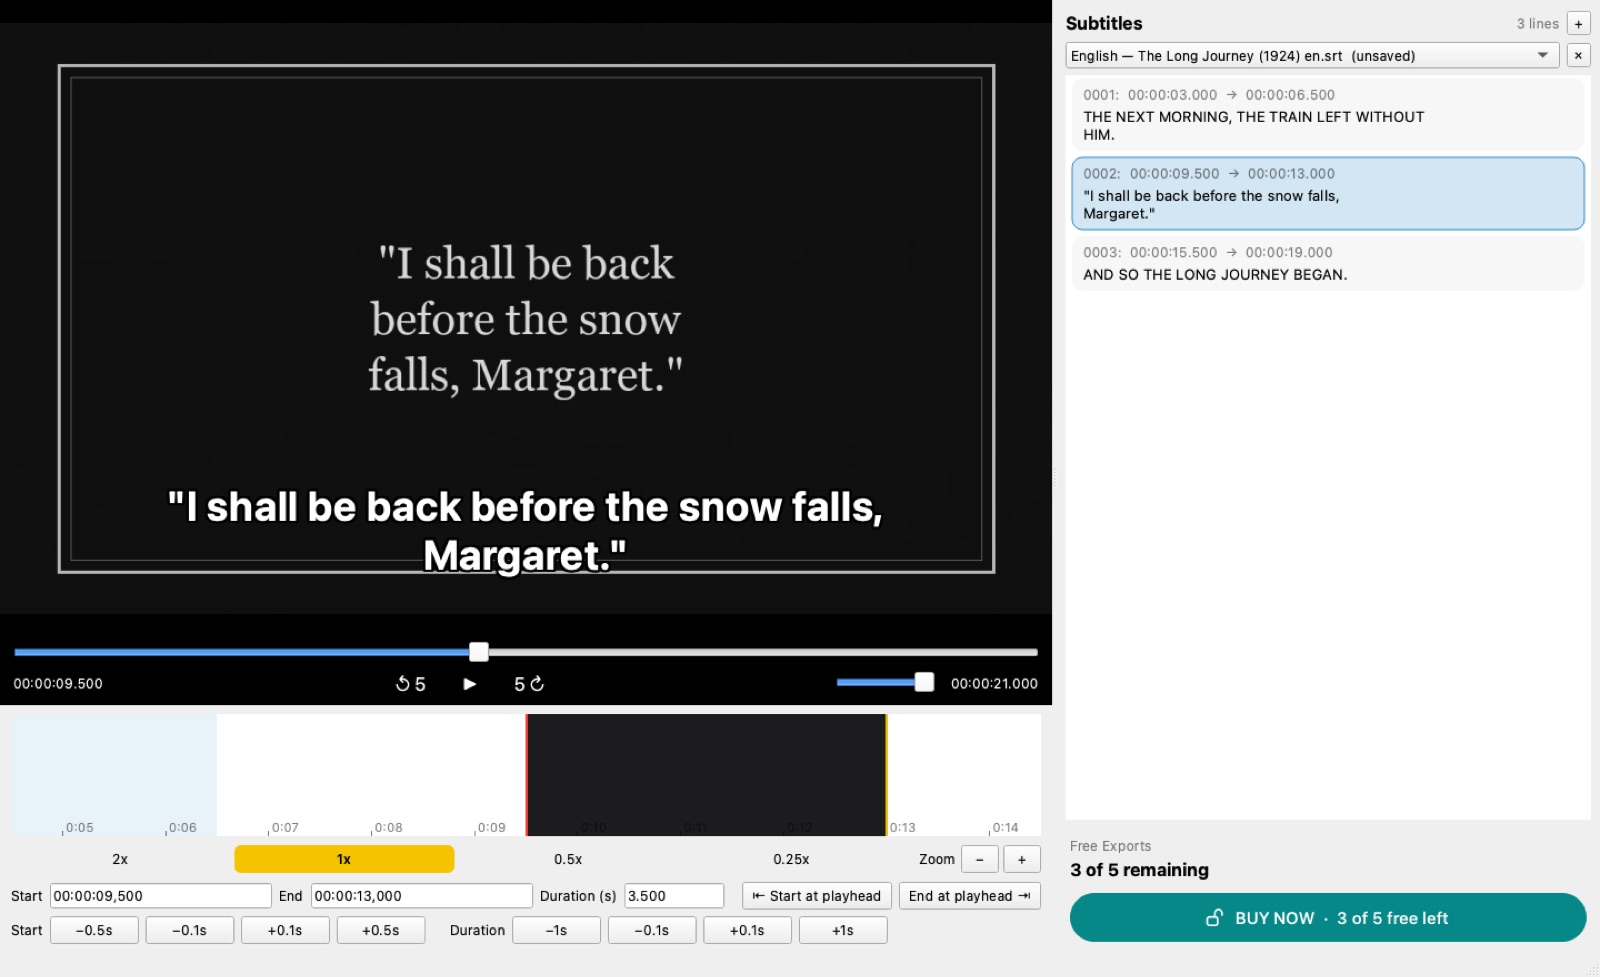The height and width of the screenshot is (977, 1600).
Task: Shift start by +0.5s
Action: [380, 930]
